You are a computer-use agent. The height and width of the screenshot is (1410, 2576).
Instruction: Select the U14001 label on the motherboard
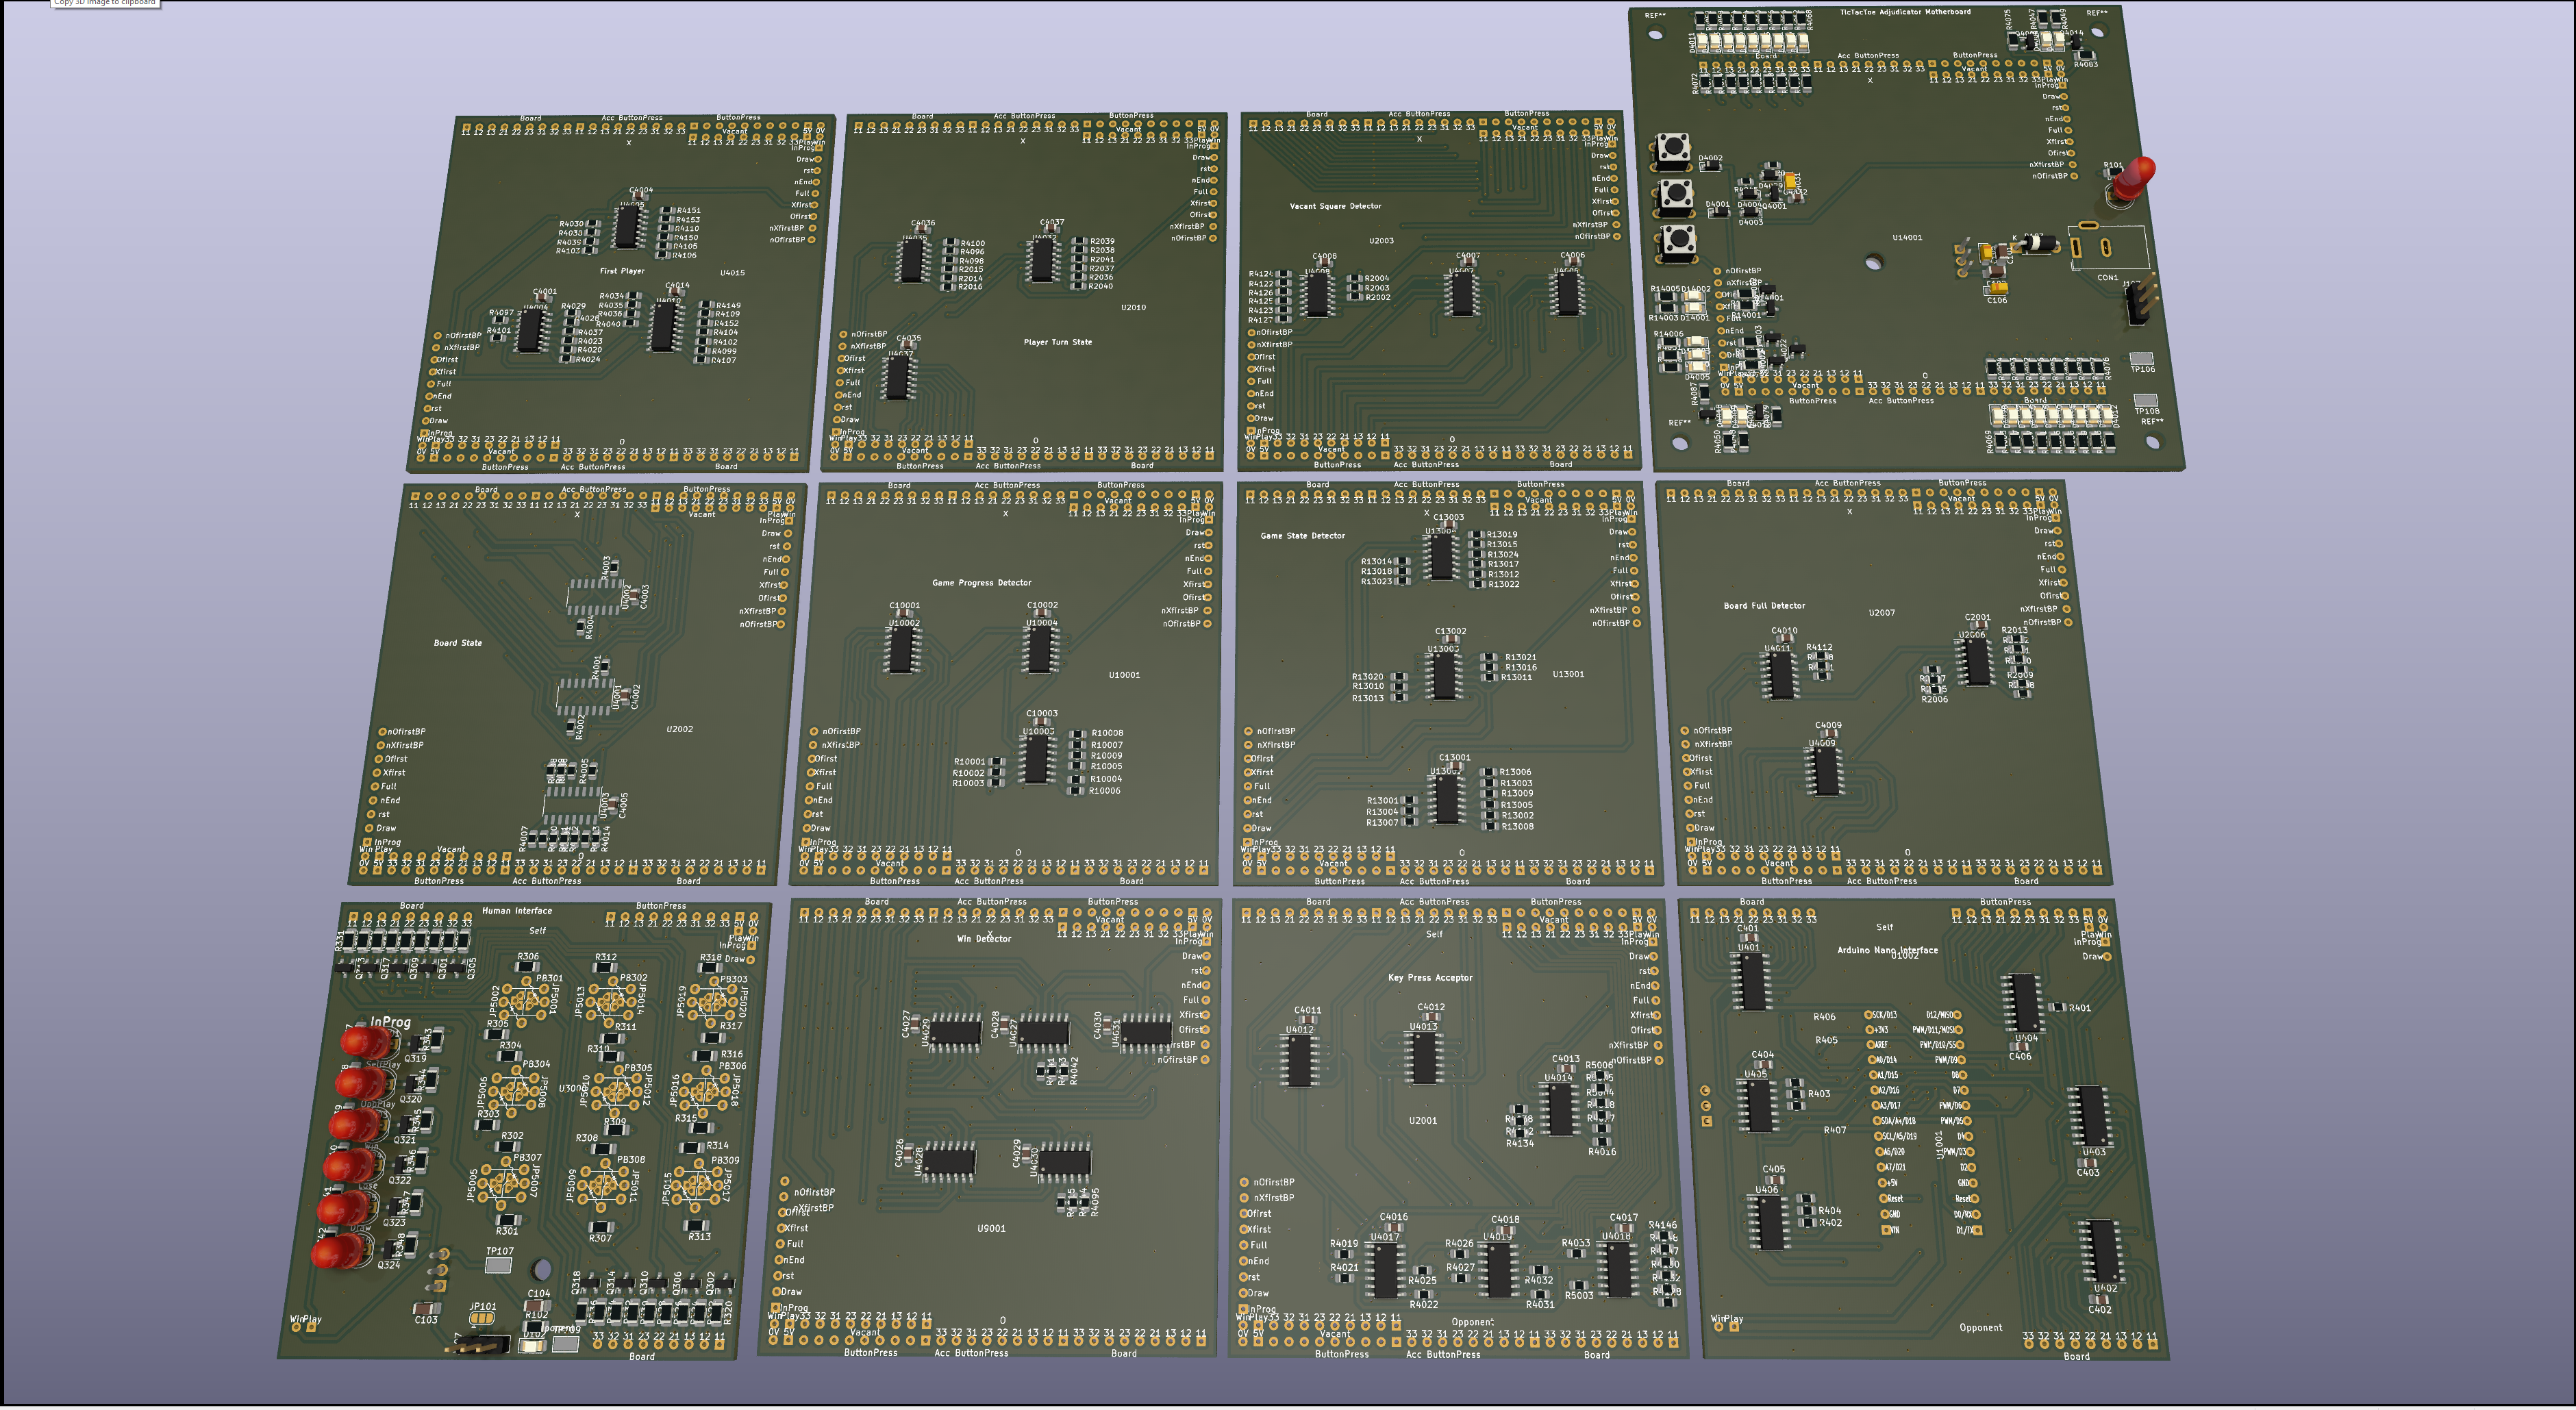click(x=1907, y=238)
